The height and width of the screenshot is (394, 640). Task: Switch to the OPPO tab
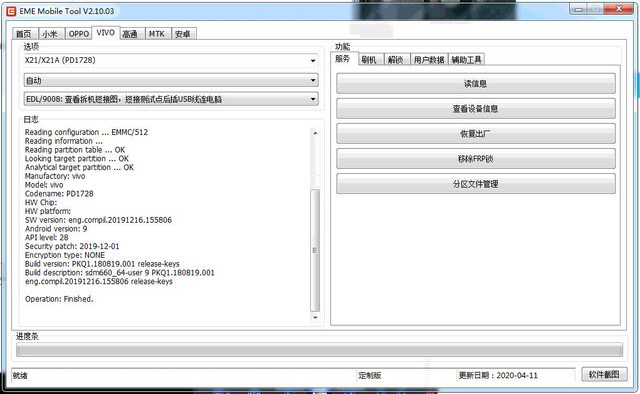[x=78, y=34]
